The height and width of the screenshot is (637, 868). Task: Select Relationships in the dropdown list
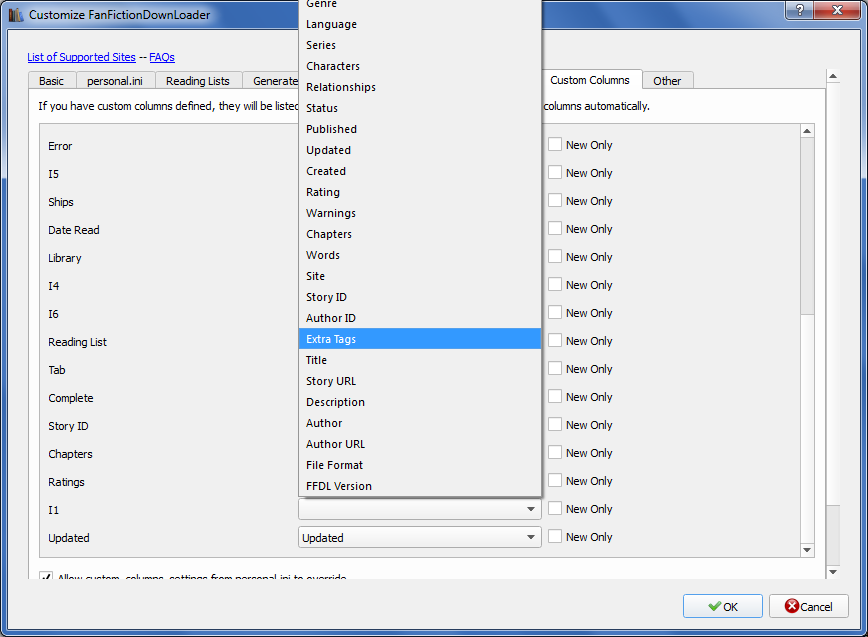pos(420,87)
